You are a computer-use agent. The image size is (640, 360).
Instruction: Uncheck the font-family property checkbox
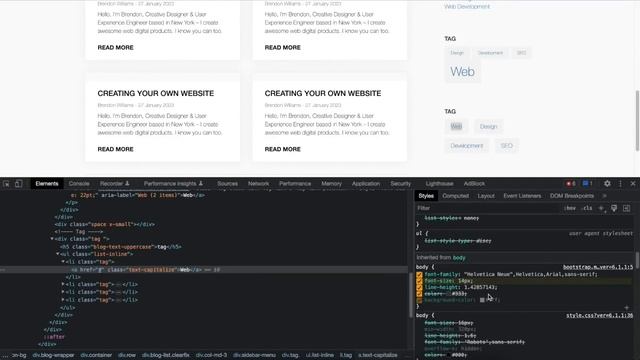point(419,275)
